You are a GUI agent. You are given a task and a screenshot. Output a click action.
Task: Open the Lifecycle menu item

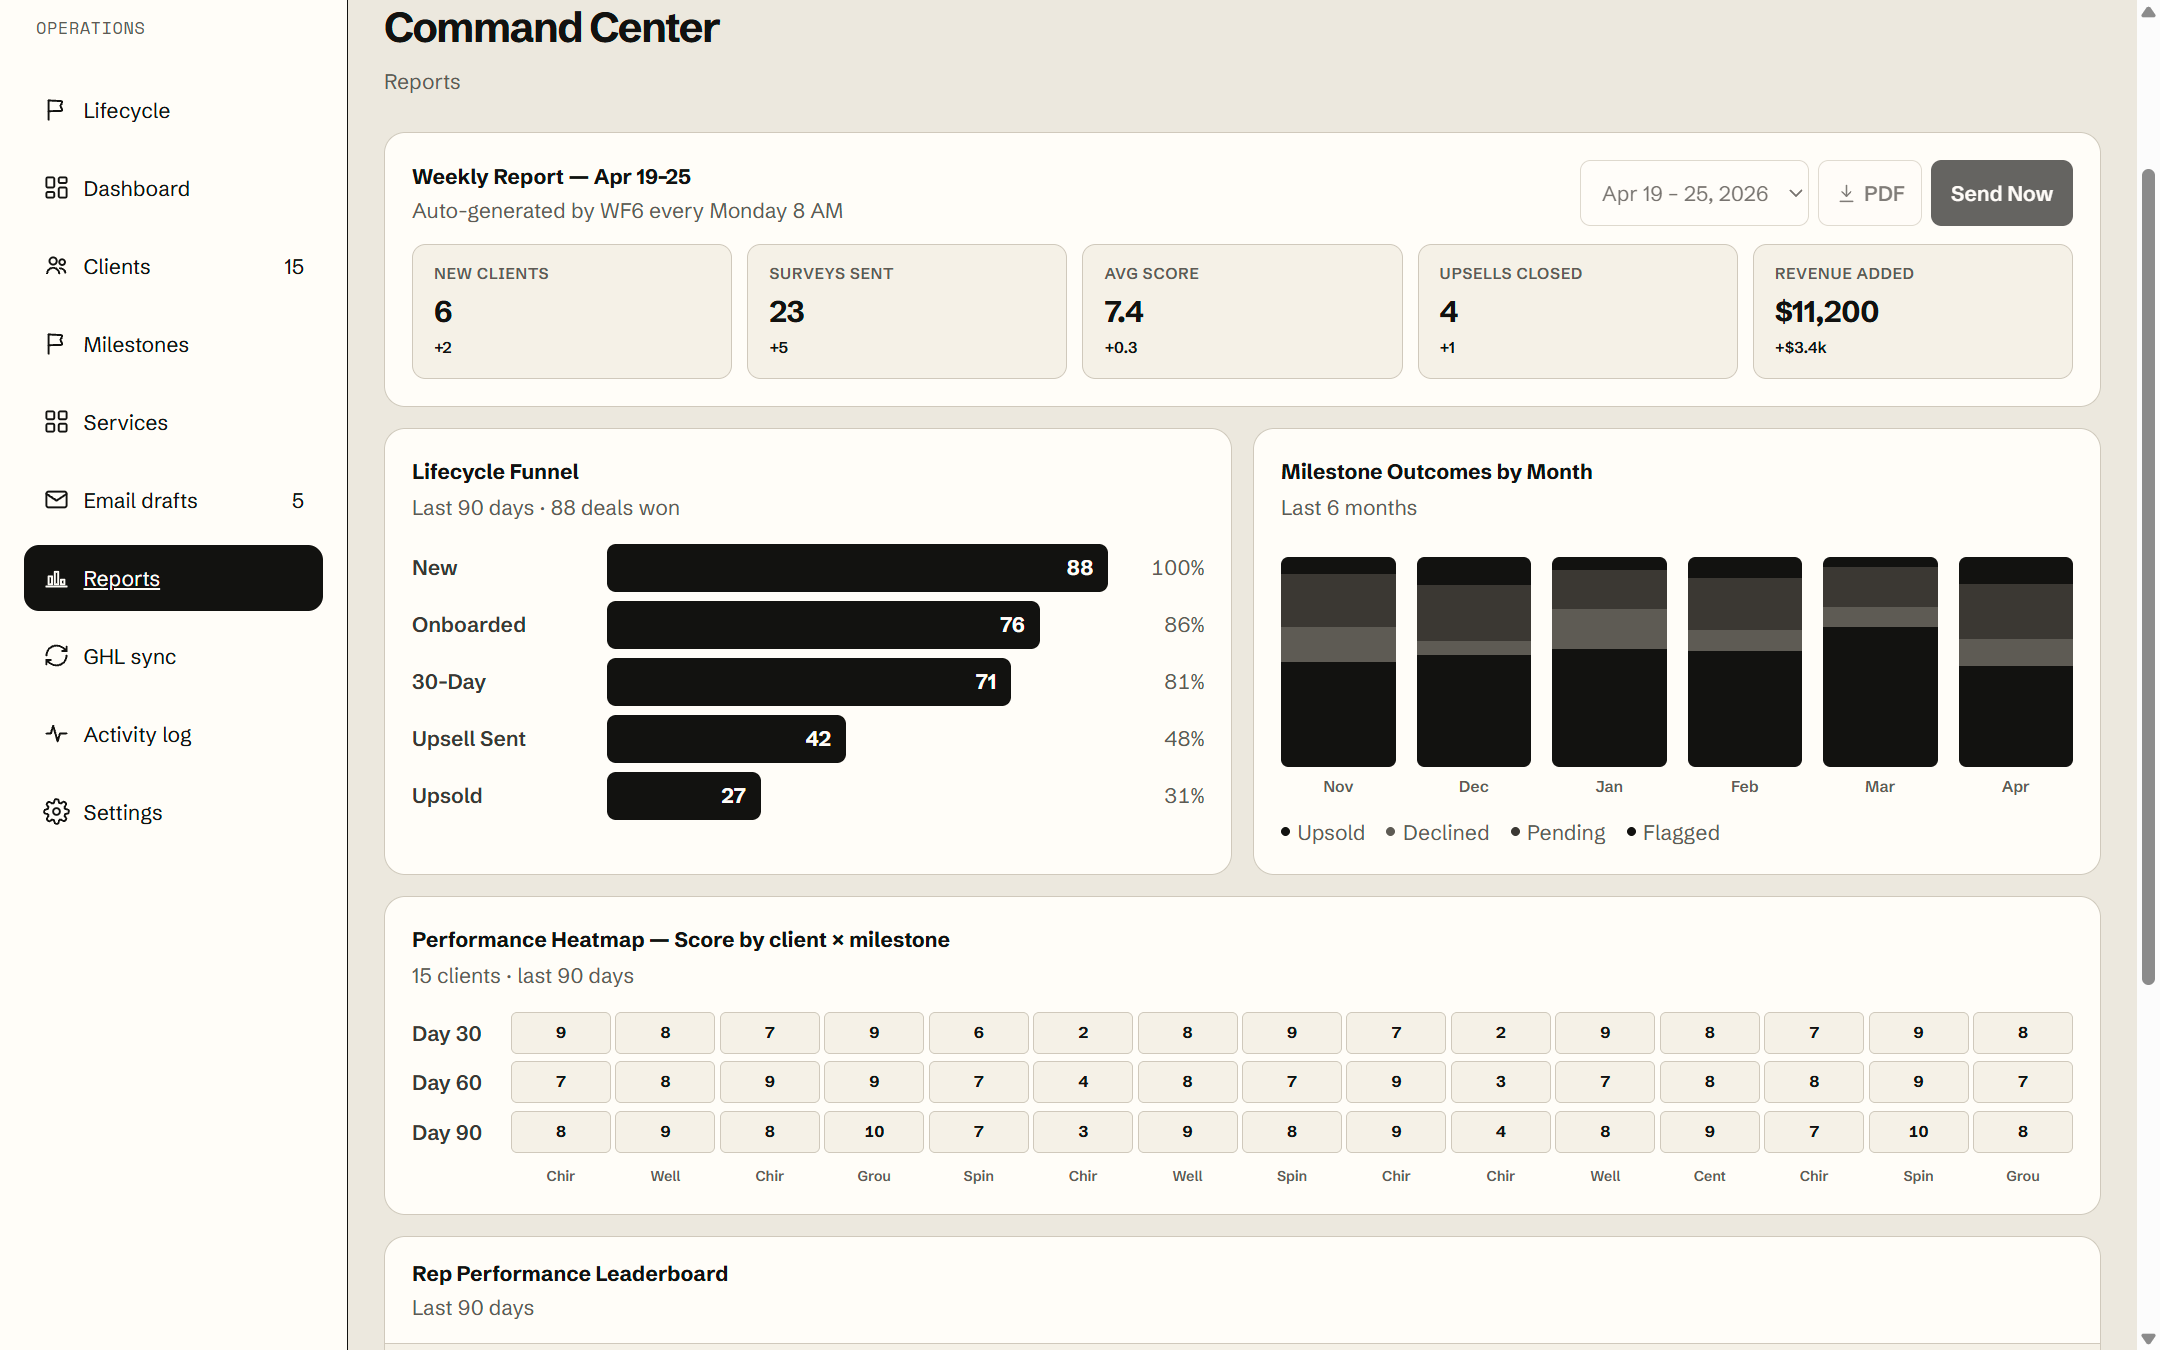[x=173, y=110]
